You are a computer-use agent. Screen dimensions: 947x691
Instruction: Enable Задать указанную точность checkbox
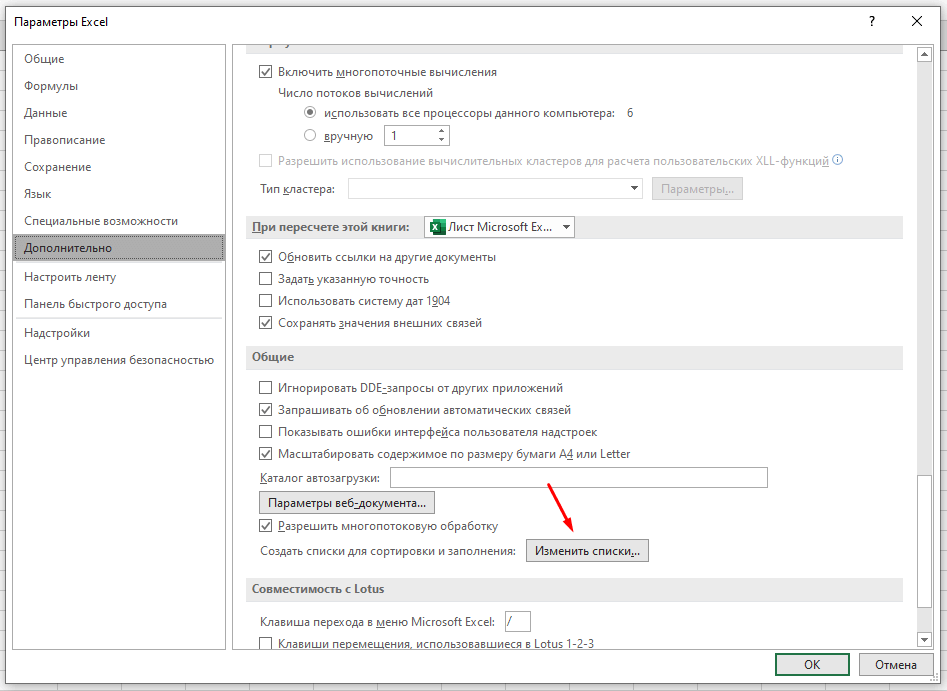[x=265, y=278]
